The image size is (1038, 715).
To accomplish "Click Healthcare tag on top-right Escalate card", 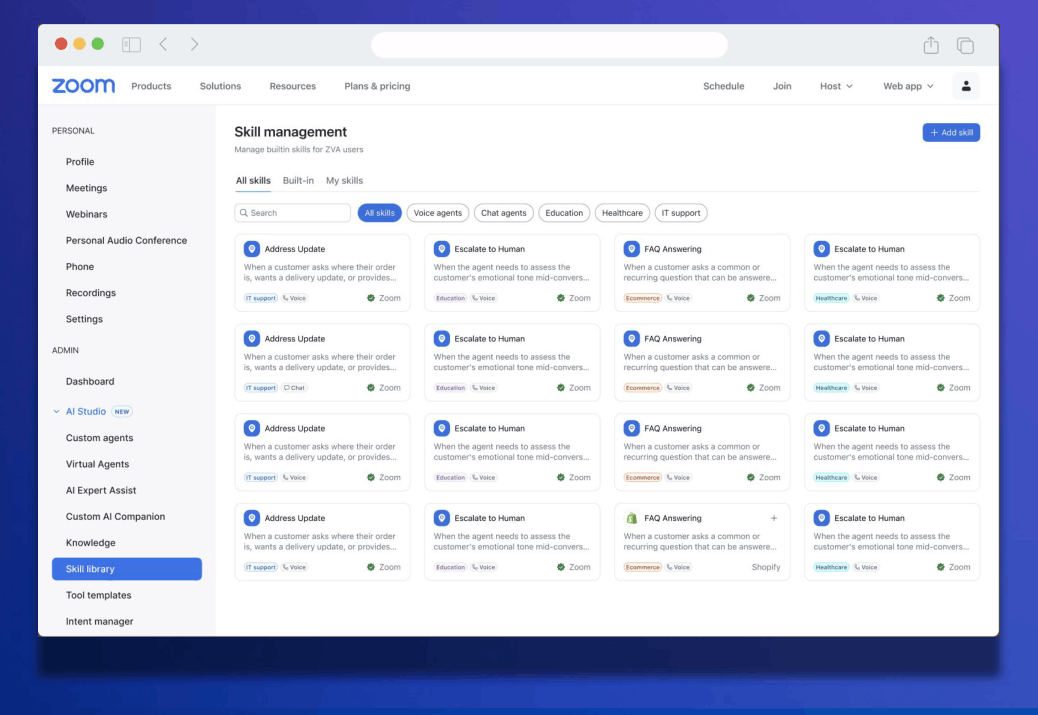I will pyautogui.click(x=831, y=298).
